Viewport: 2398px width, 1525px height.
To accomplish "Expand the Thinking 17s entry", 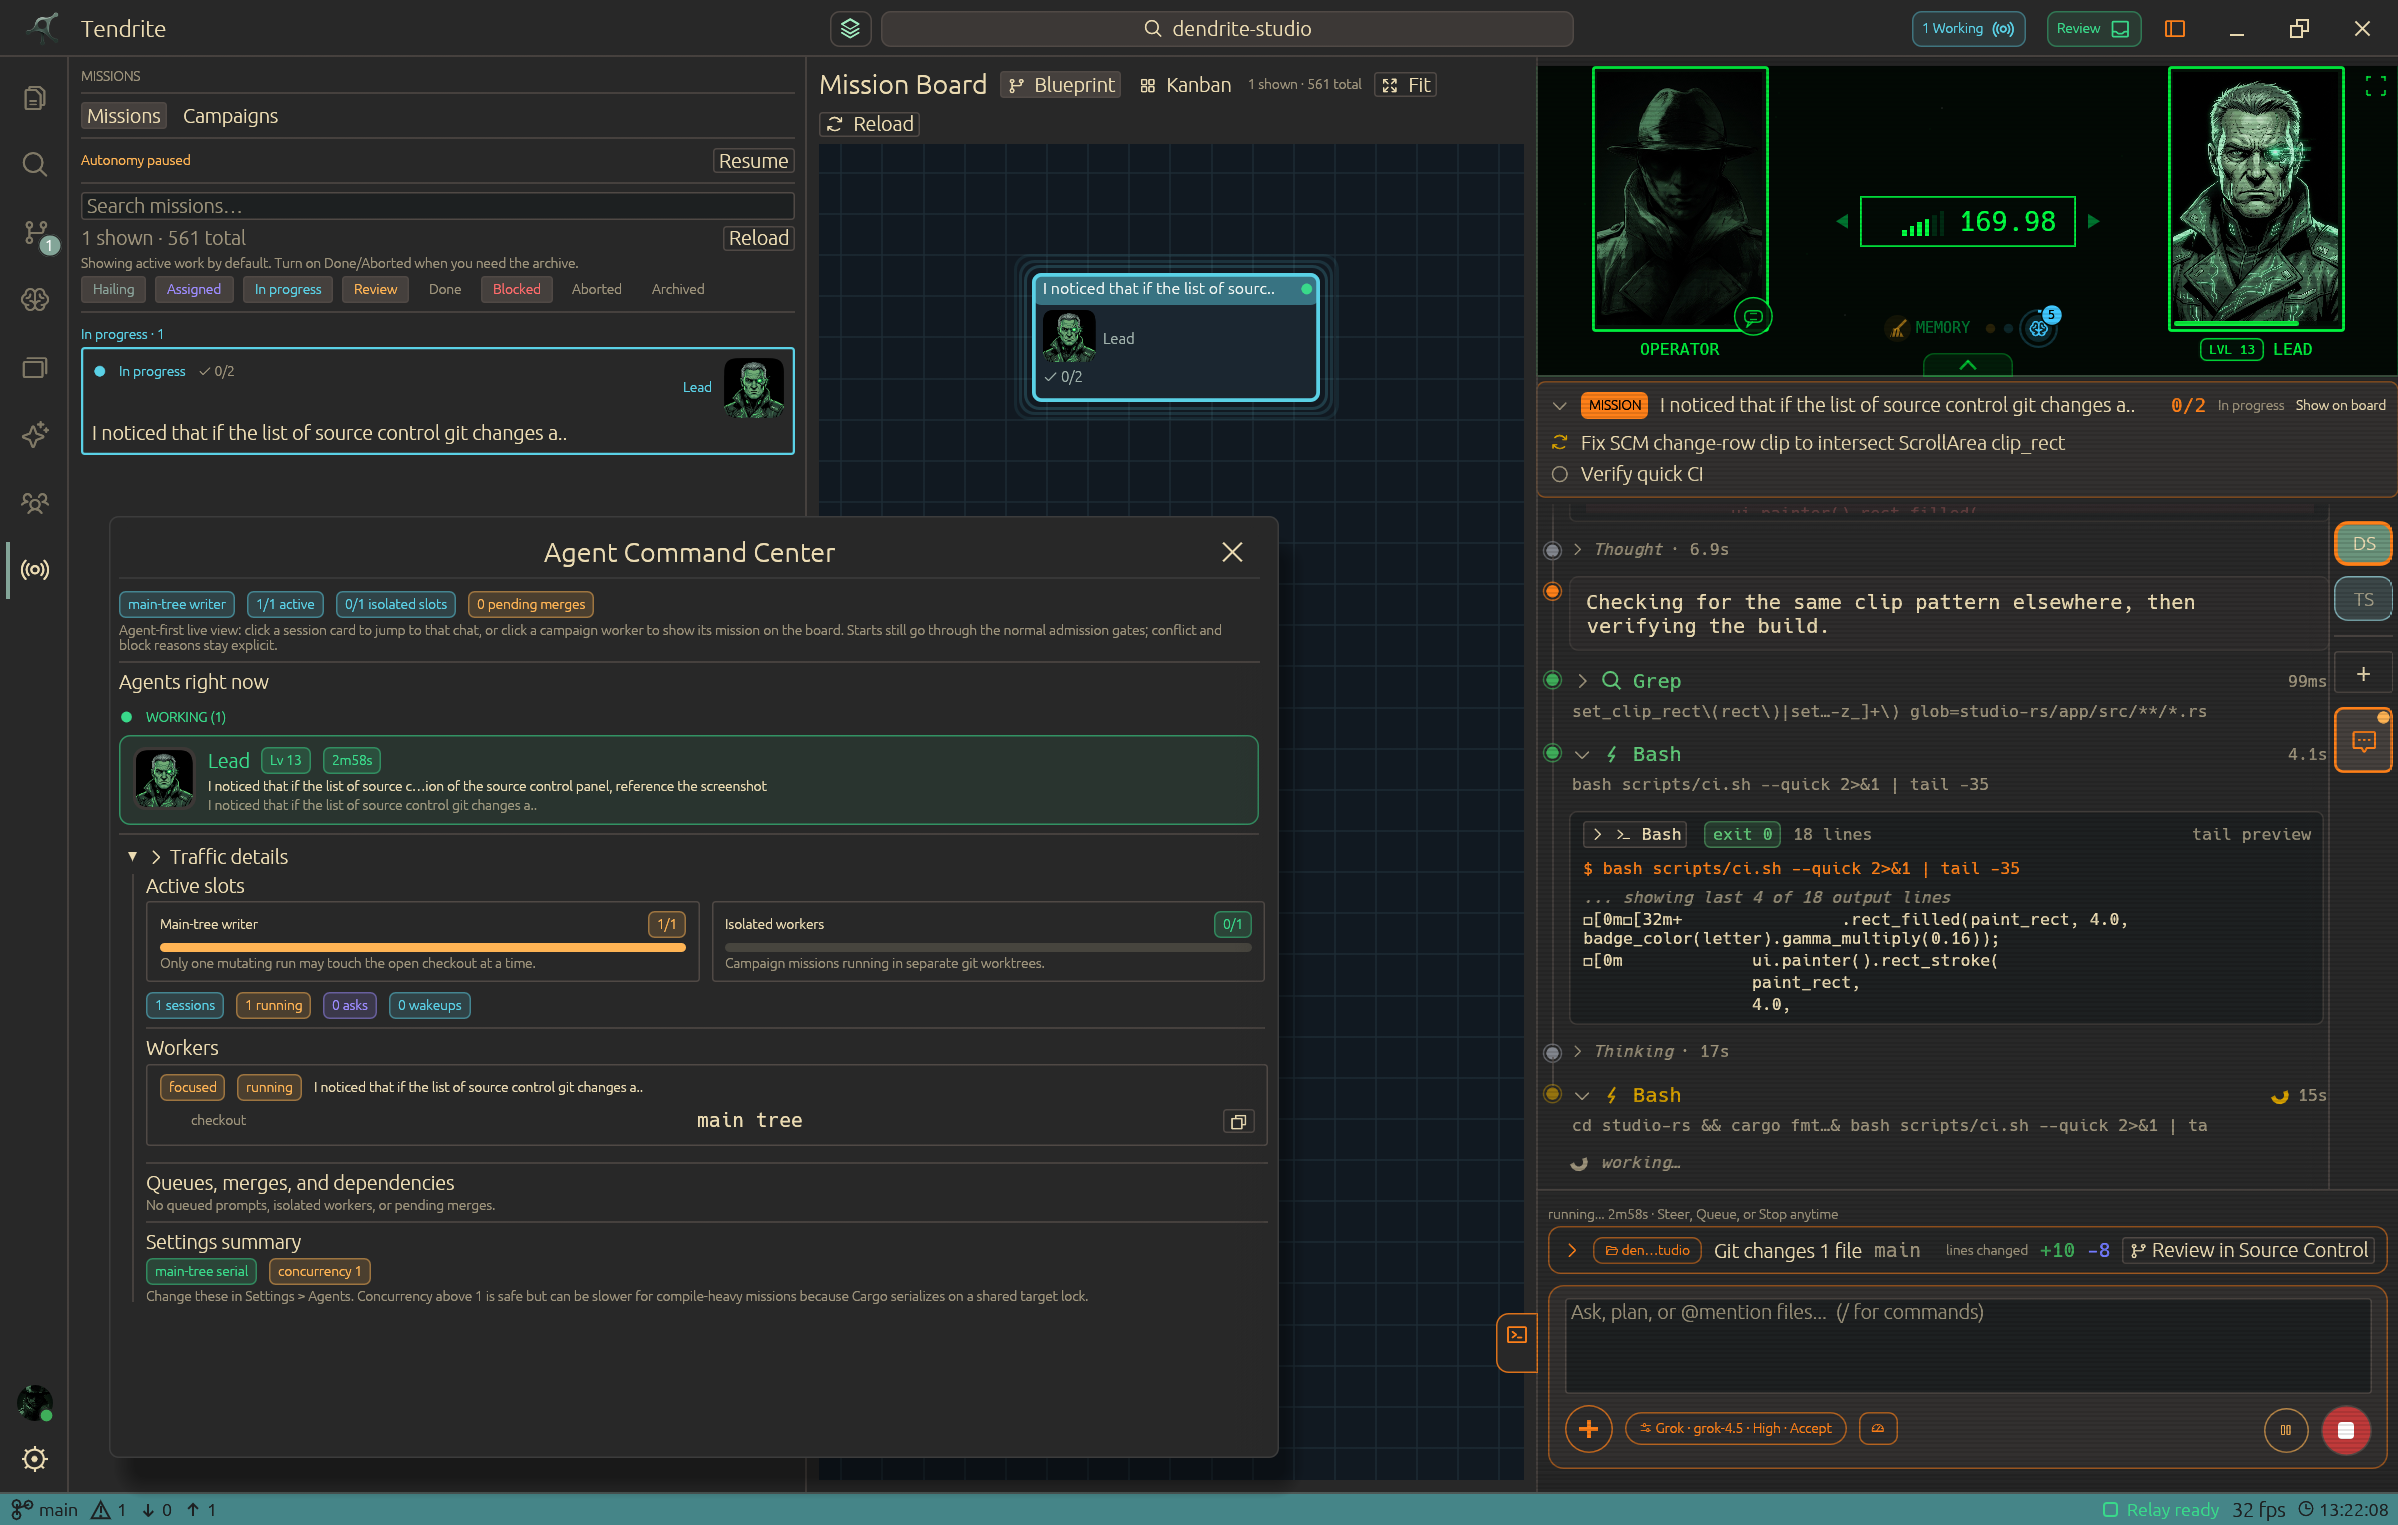I will (x=1578, y=1051).
